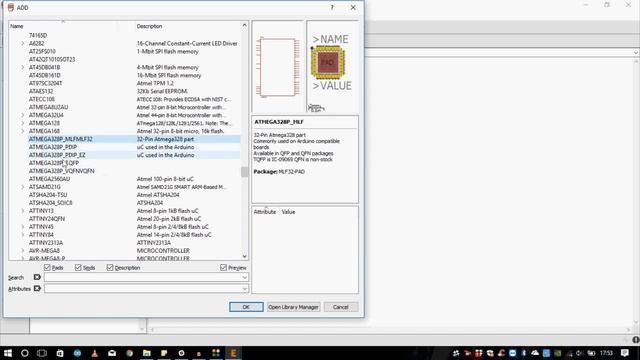Select the ATMEGA328P_PDIP part

(x=53, y=147)
